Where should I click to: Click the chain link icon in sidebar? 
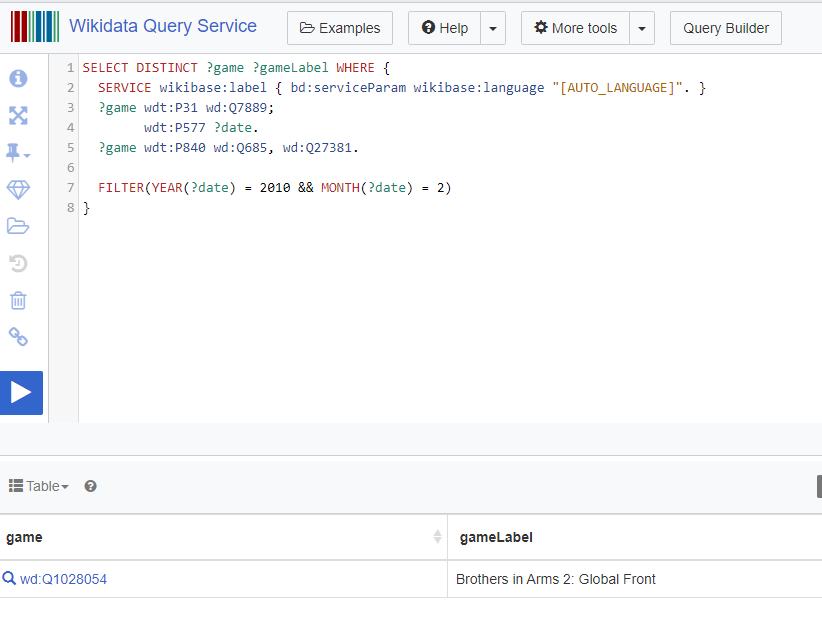(18, 337)
